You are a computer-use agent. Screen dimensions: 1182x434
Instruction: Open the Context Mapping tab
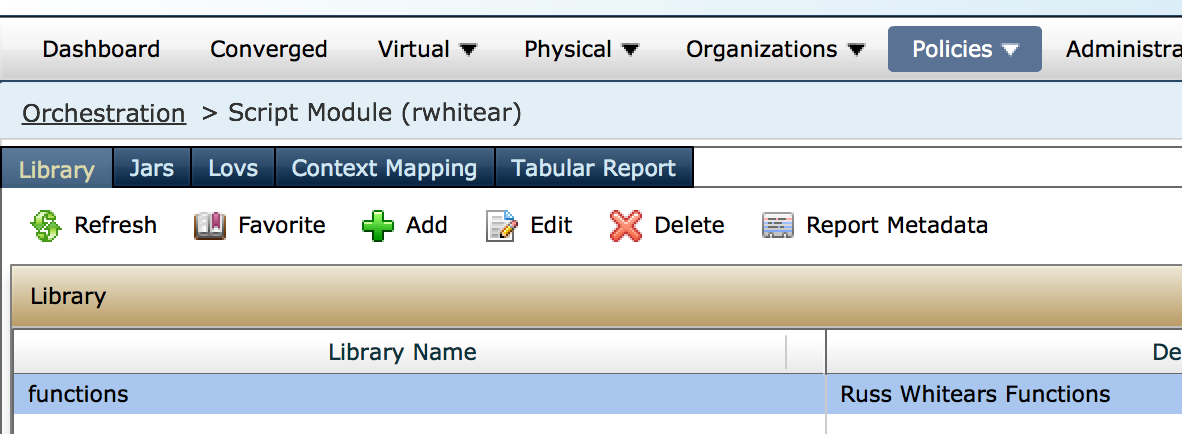point(384,168)
